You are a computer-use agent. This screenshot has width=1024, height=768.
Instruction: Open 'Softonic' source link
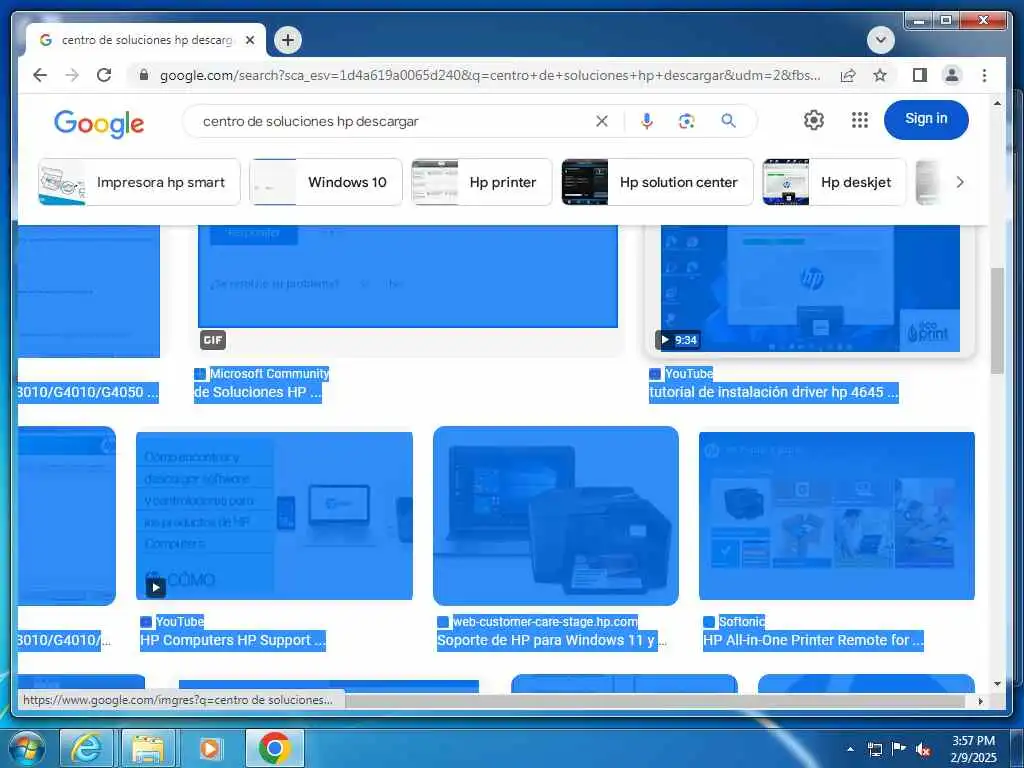[741, 622]
